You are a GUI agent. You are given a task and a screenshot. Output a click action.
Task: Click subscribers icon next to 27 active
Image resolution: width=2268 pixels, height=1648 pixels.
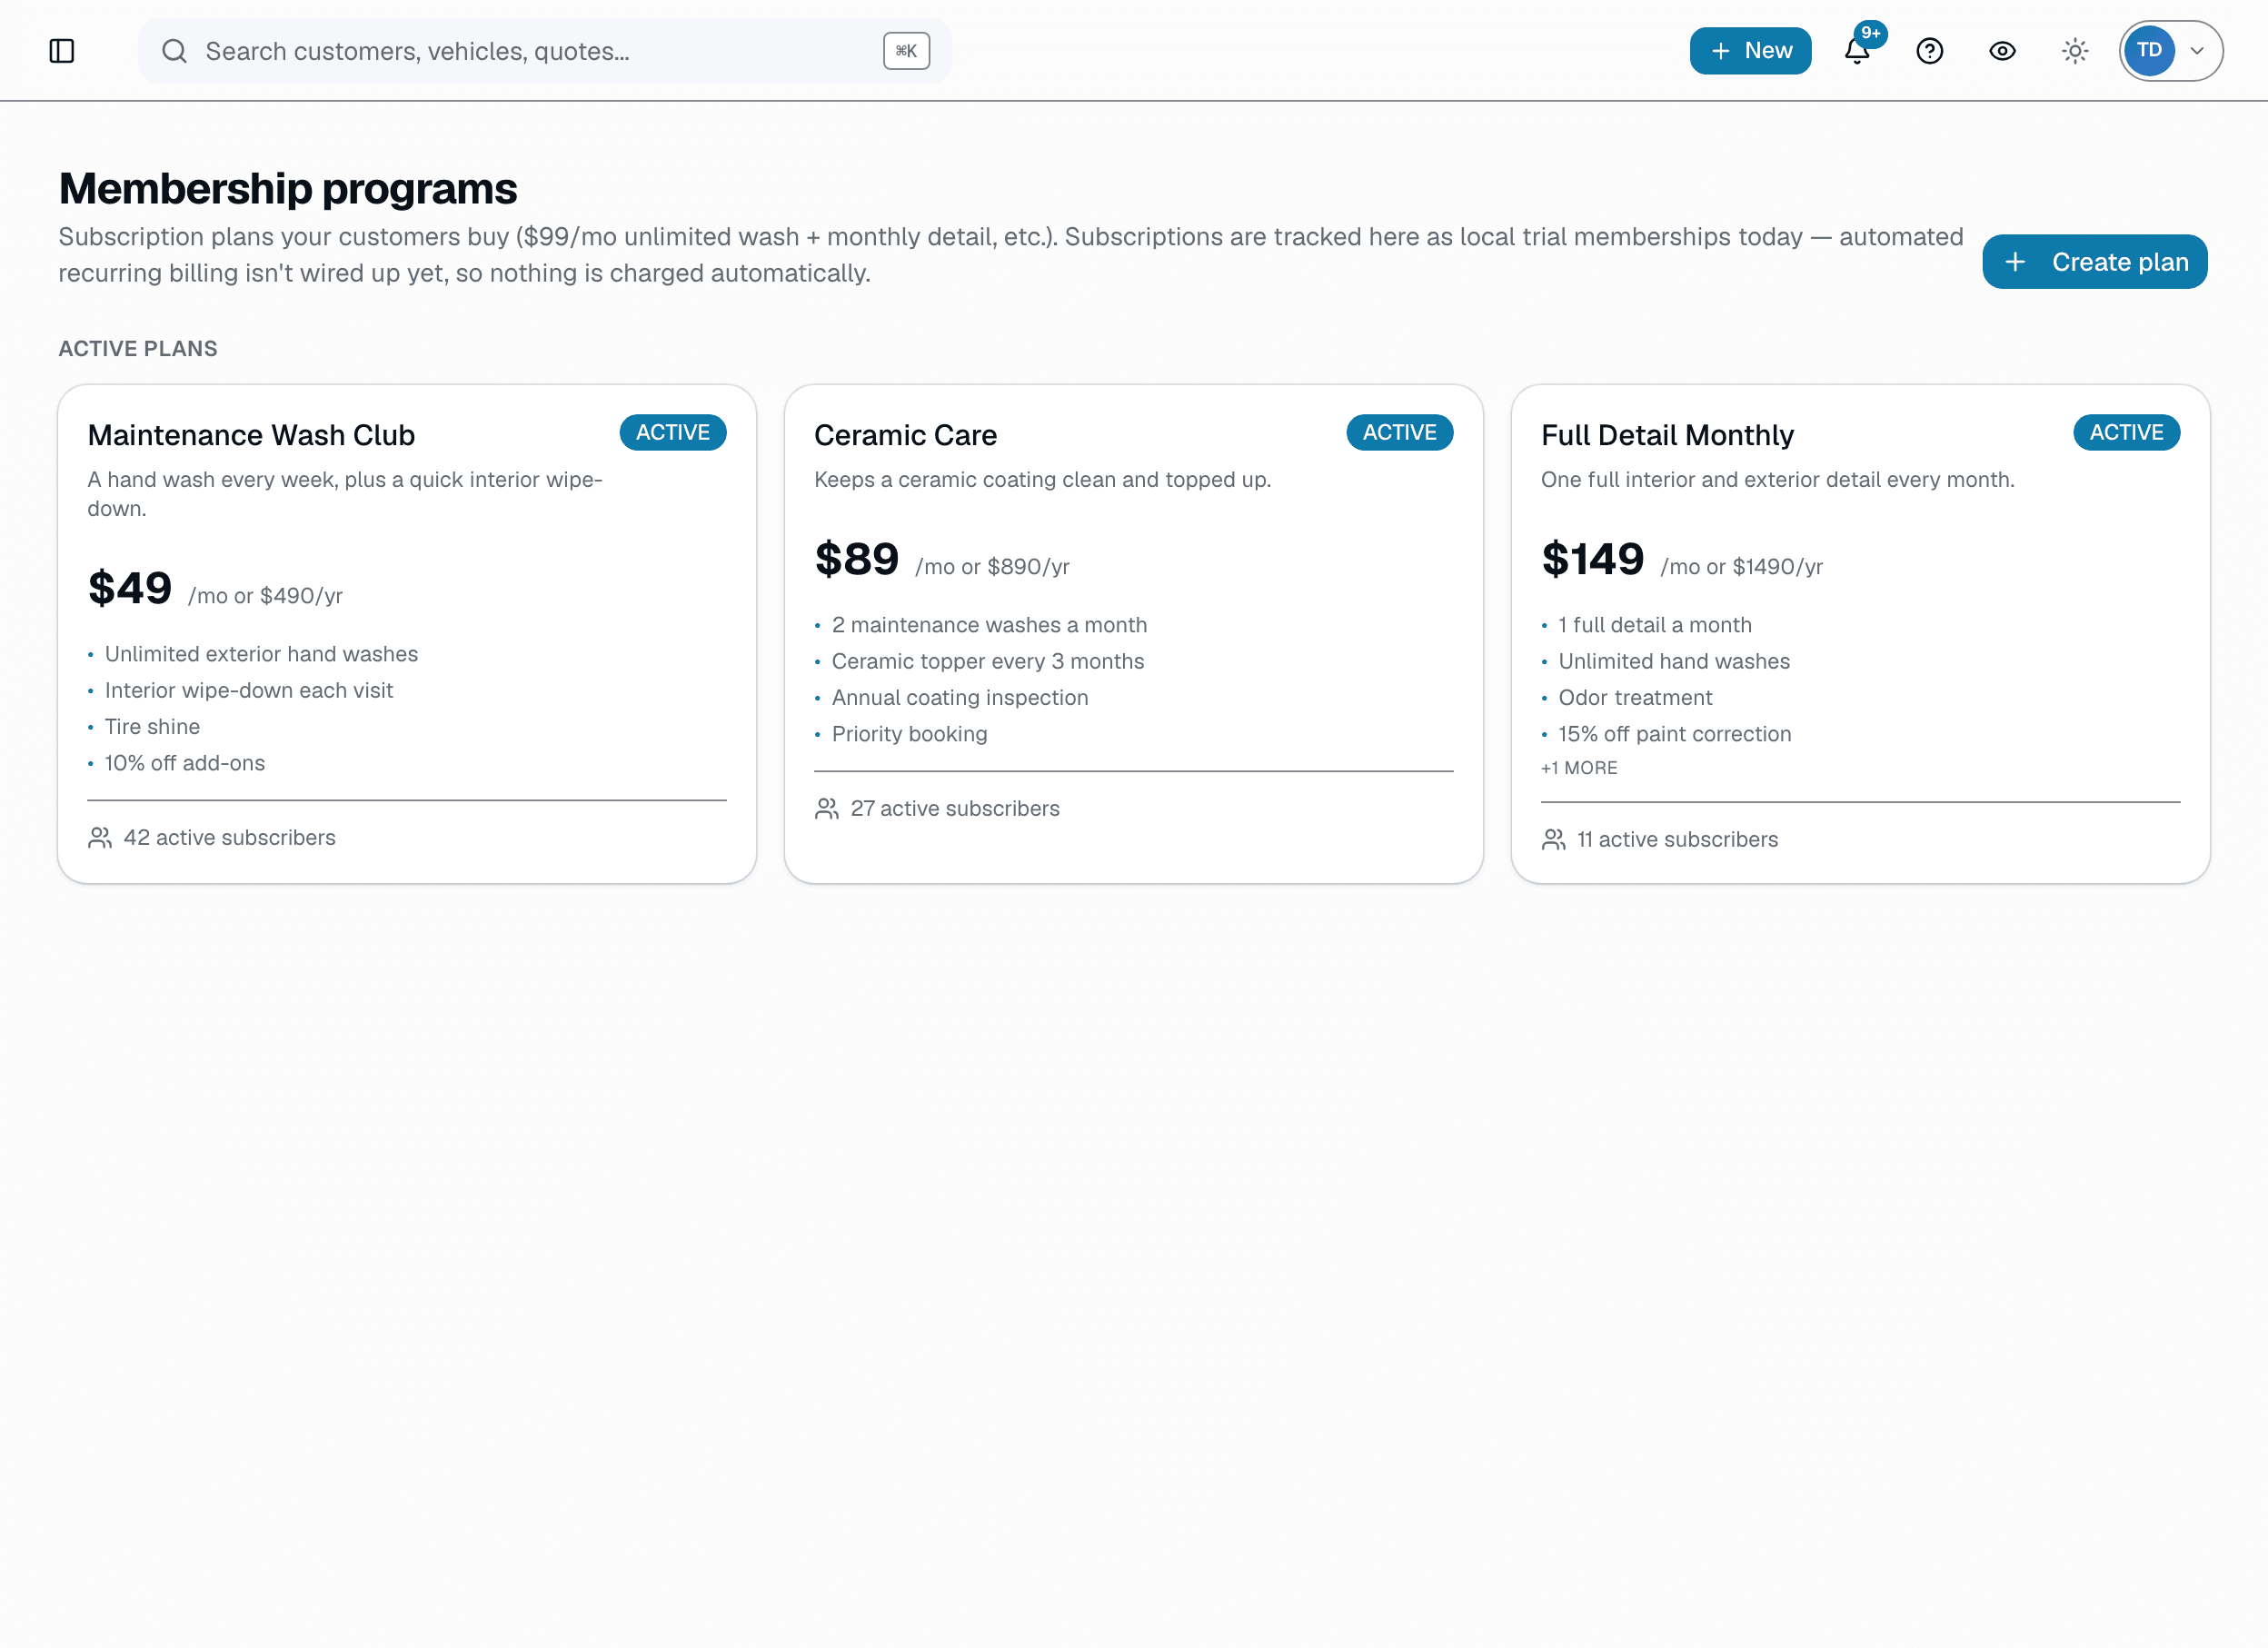coord(826,809)
